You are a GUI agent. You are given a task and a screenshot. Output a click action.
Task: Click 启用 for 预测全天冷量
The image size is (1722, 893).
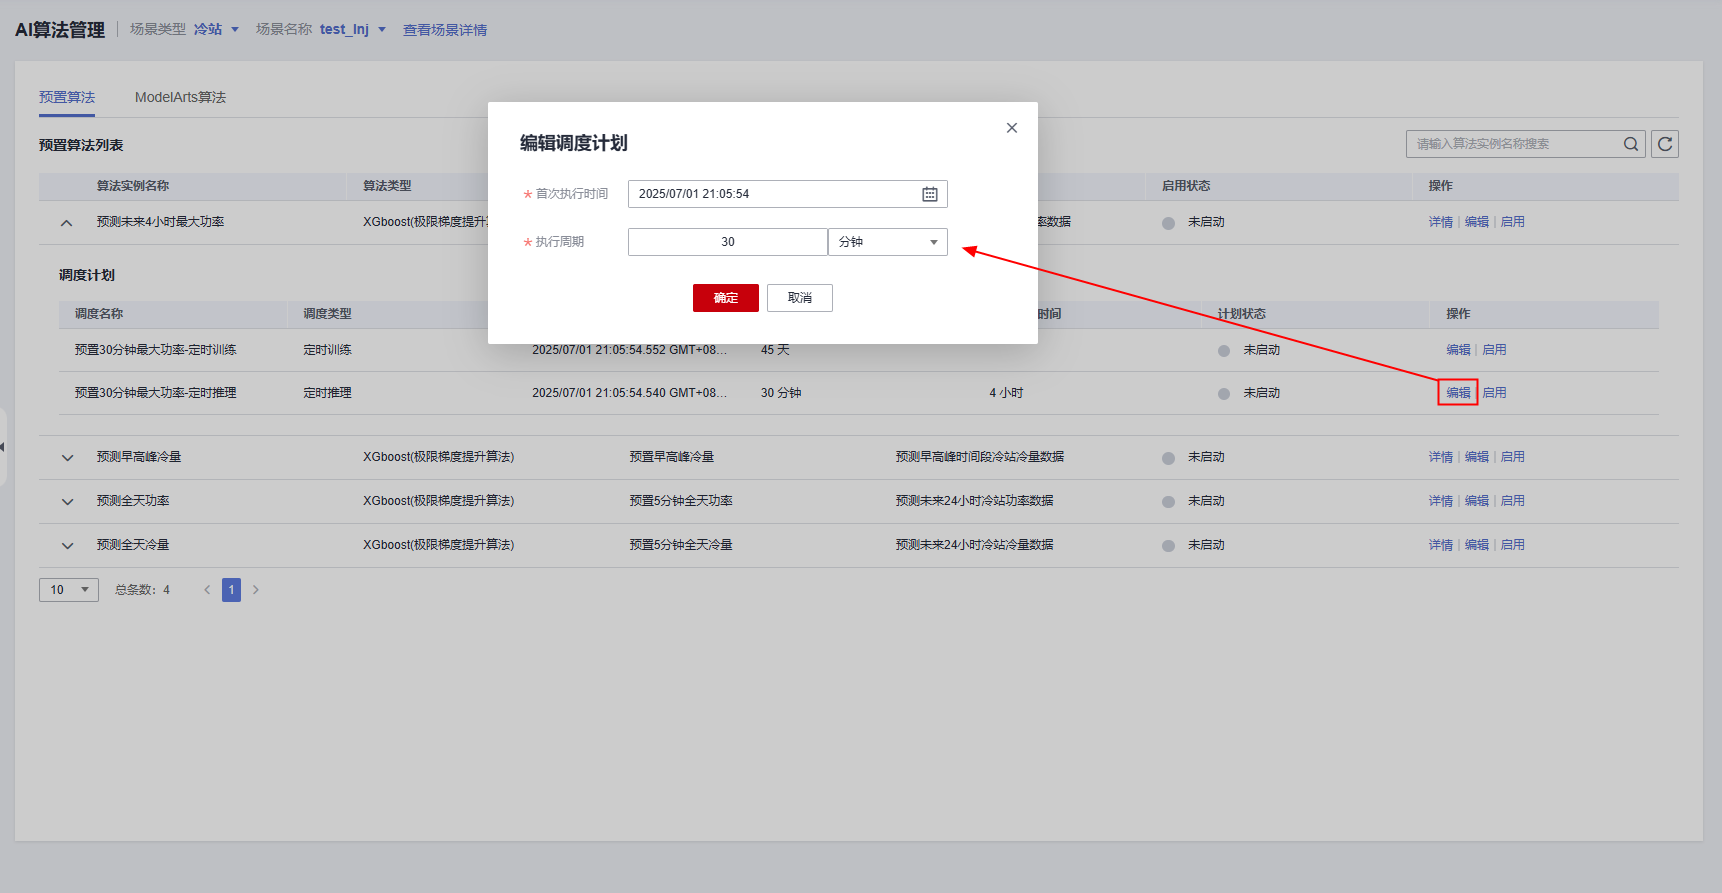[x=1513, y=545]
